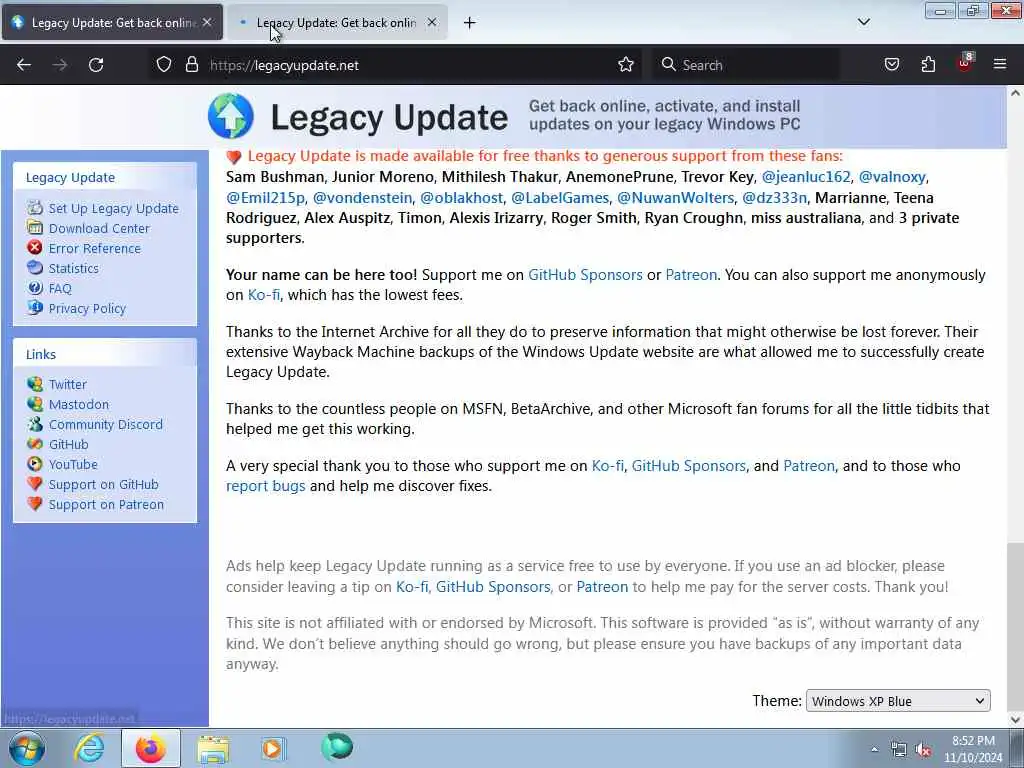Open the extensions puzzle icon
1024x768 pixels.
tap(928, 65)
